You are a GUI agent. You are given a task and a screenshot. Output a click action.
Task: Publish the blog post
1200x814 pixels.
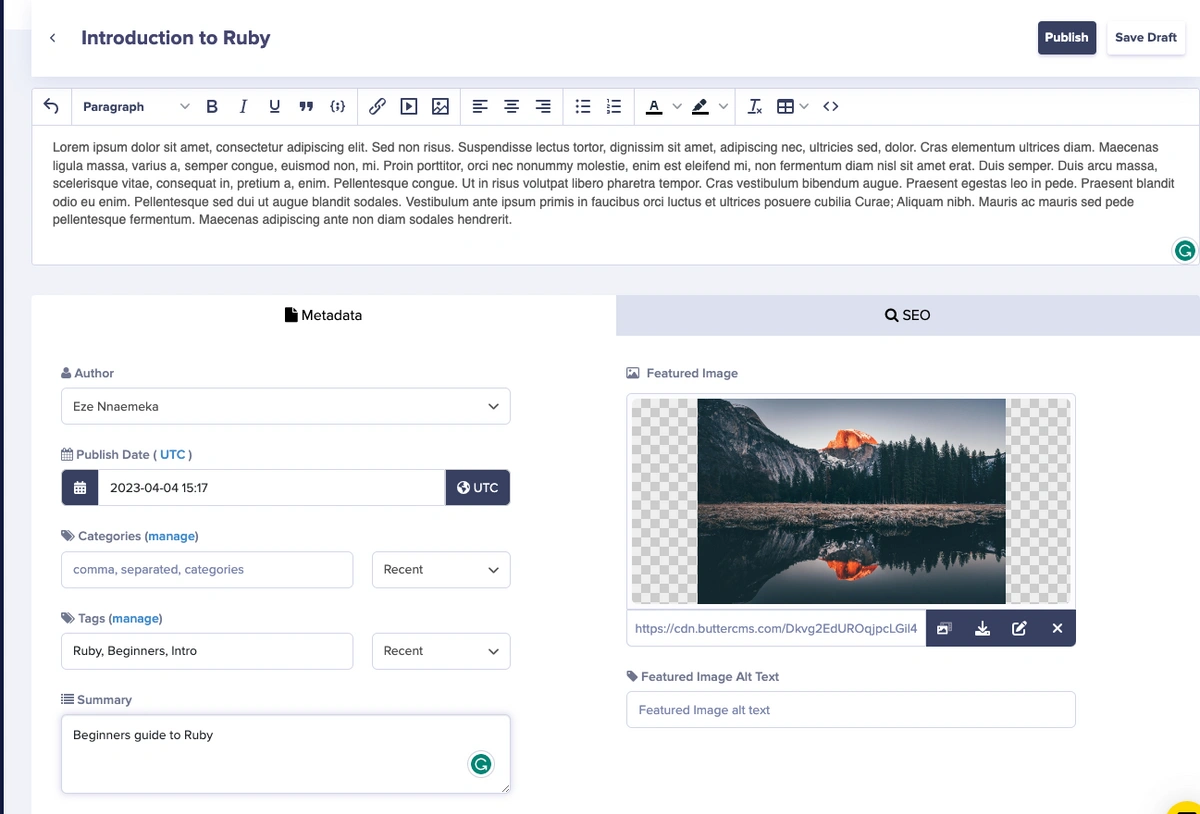coord(1066,37)
